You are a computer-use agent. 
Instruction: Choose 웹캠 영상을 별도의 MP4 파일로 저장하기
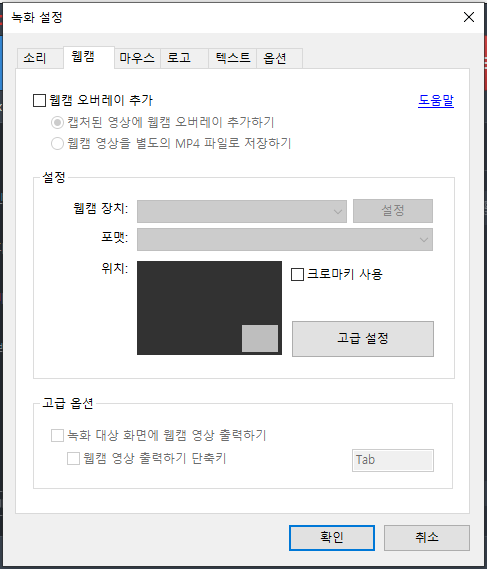pos(57,143)
